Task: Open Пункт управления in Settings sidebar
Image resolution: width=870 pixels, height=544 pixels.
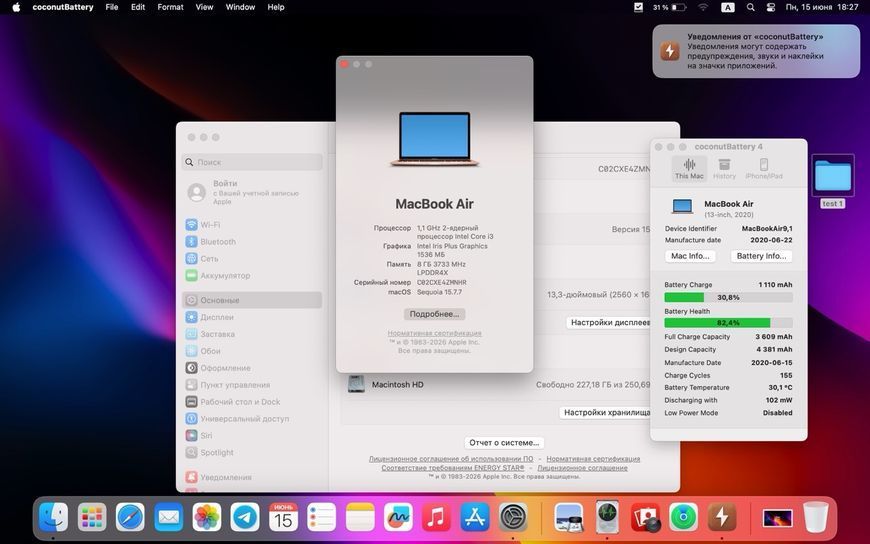Action: click(252, 385)
